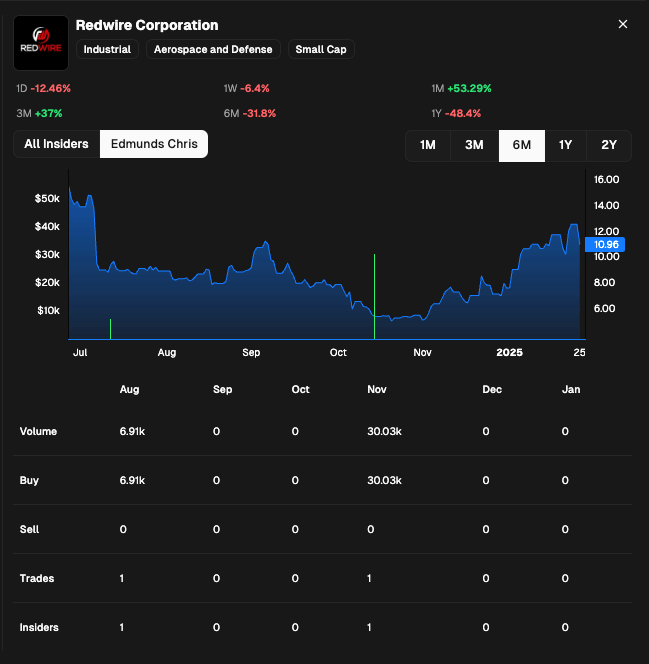Image resolution: width=649 pixels, height=664 pixels.
Task: Set chart range to 1Y
Action: (566, 145)
